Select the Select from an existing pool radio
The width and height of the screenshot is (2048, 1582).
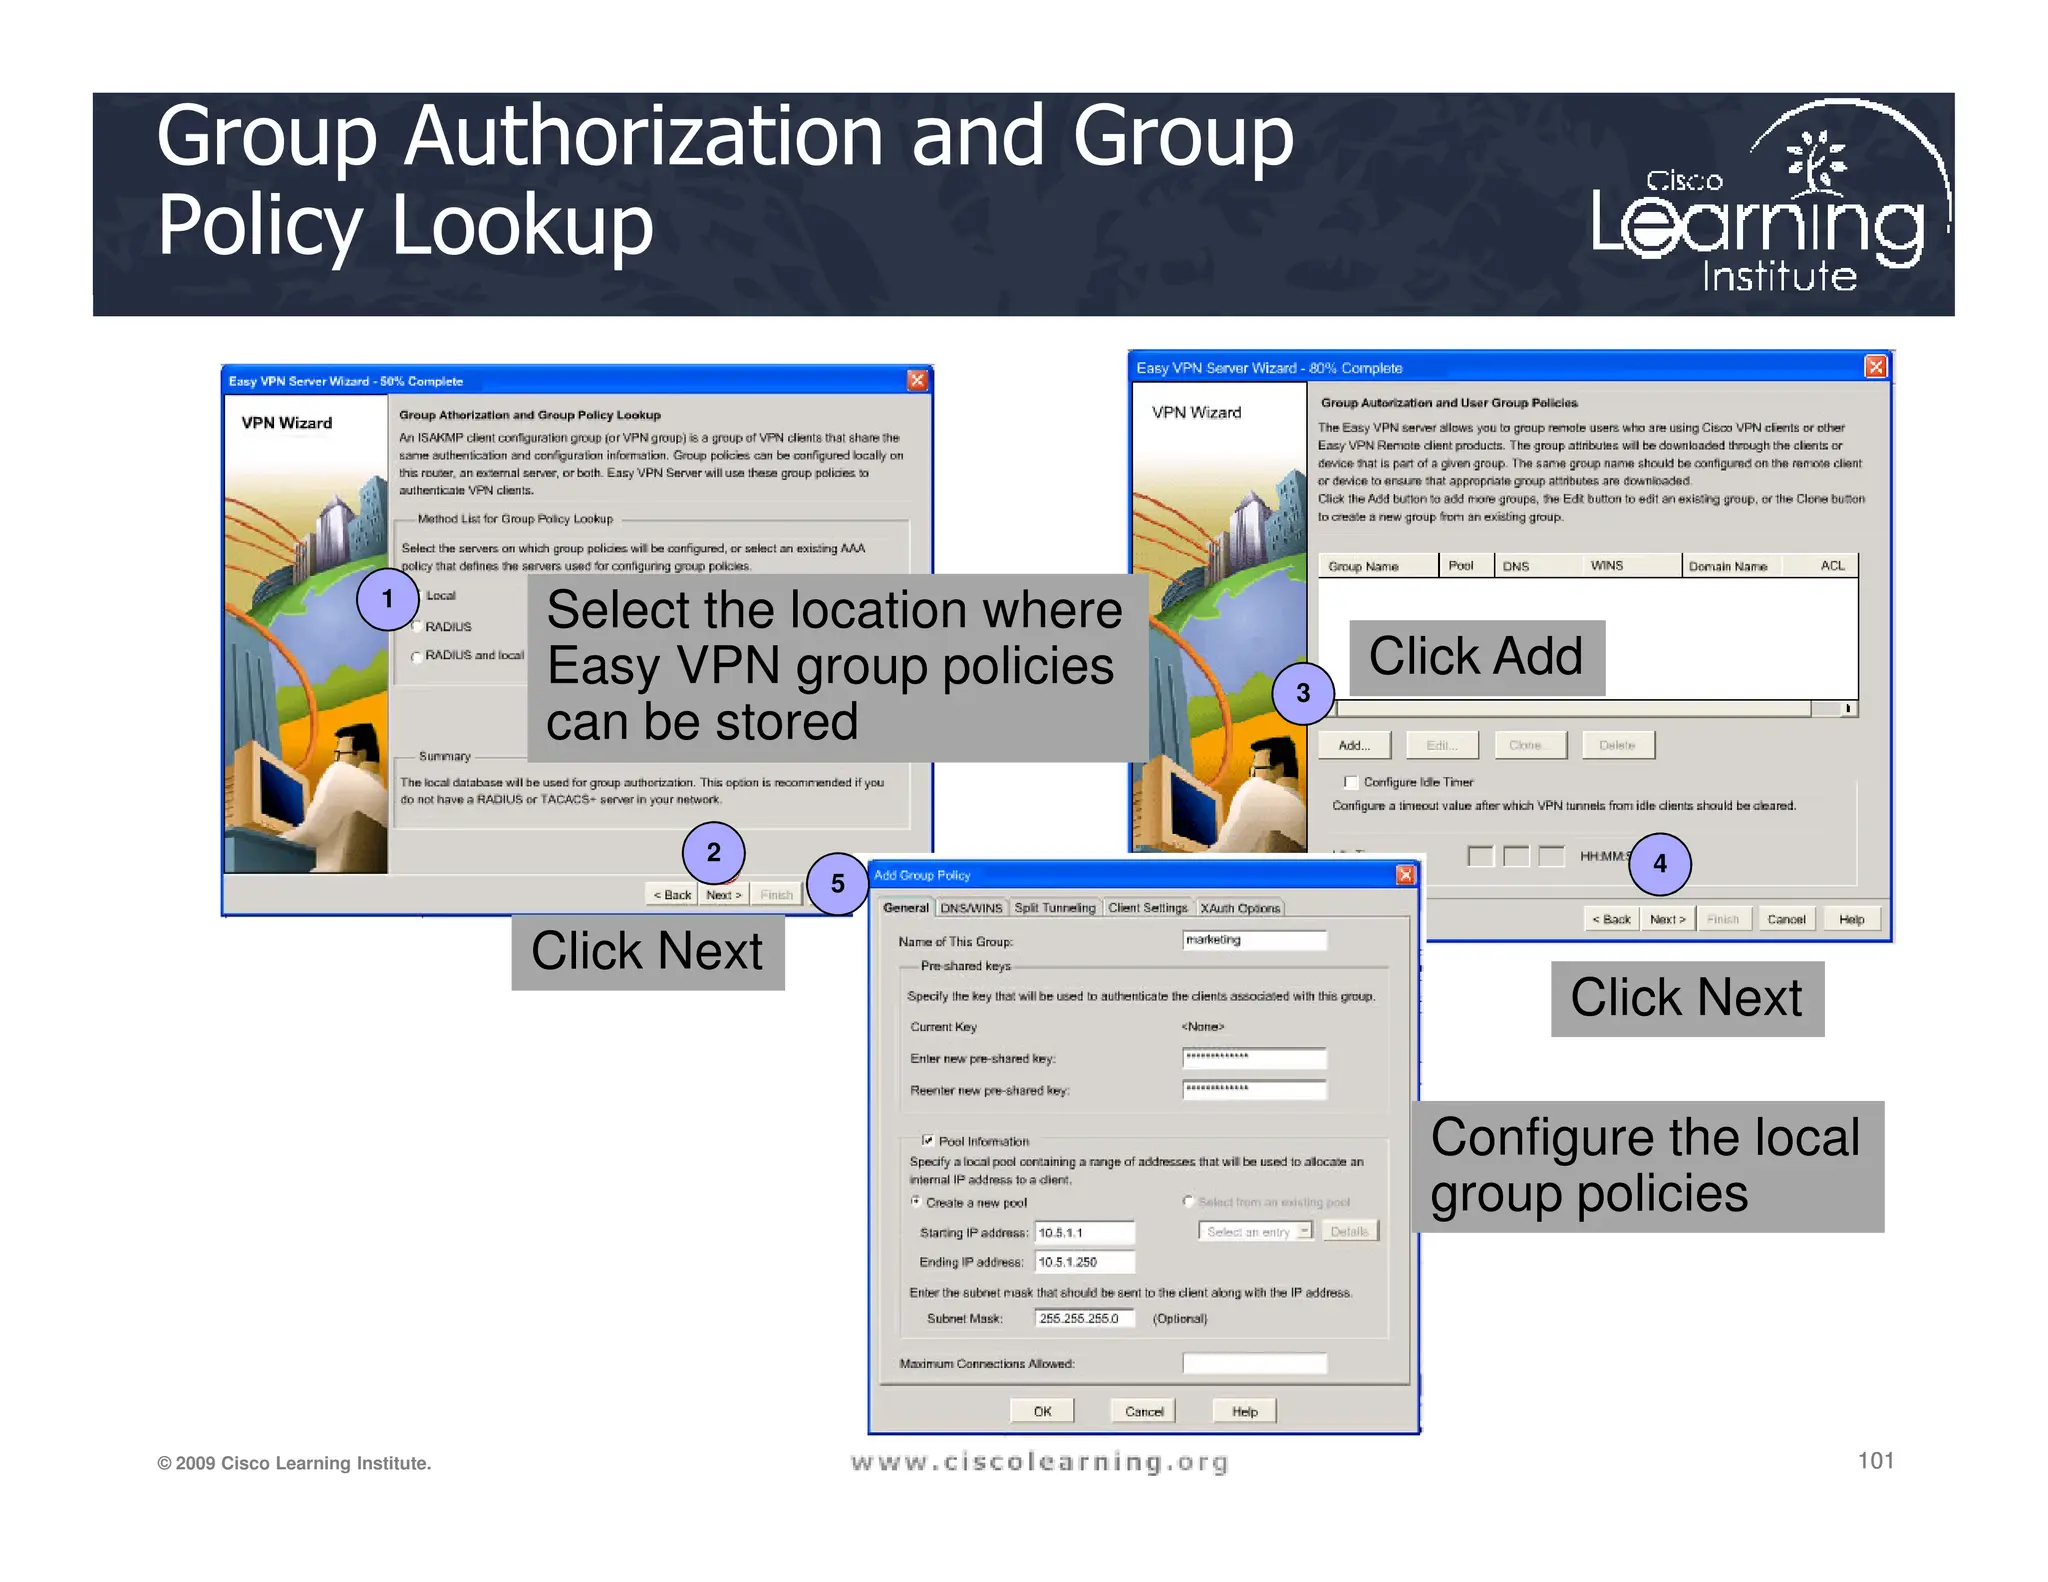[x=1188, y=1202]
